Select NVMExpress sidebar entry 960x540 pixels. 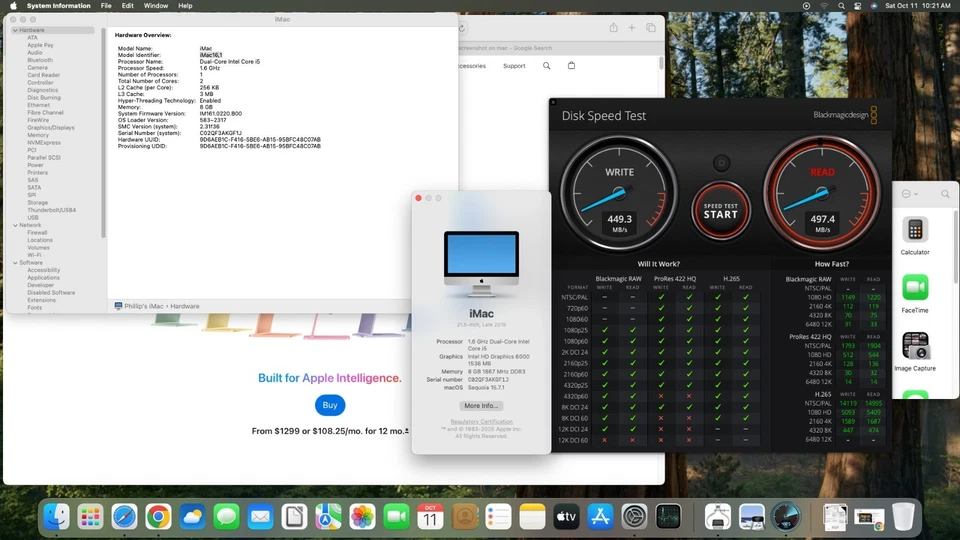[44, 143]
